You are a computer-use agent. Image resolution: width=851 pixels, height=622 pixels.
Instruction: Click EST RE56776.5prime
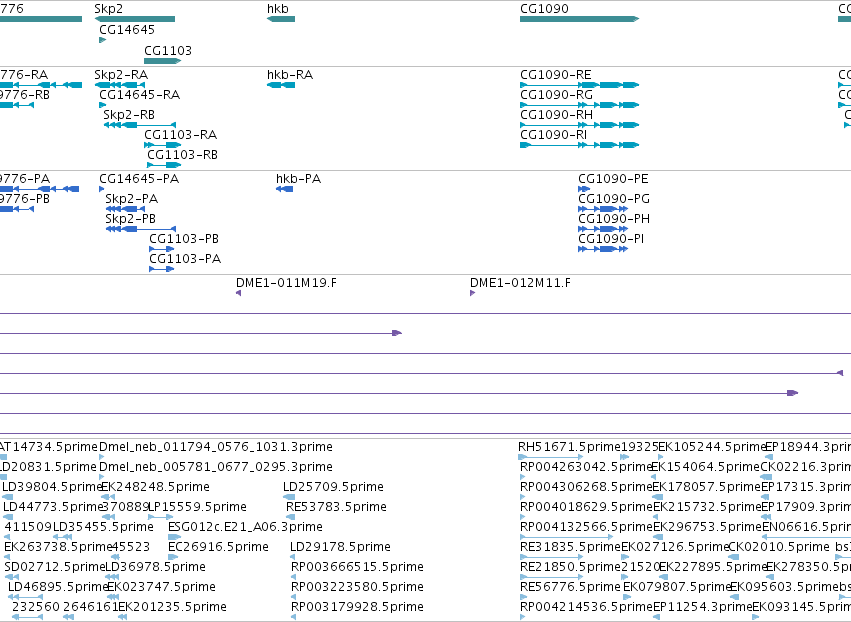click(570, 587)
